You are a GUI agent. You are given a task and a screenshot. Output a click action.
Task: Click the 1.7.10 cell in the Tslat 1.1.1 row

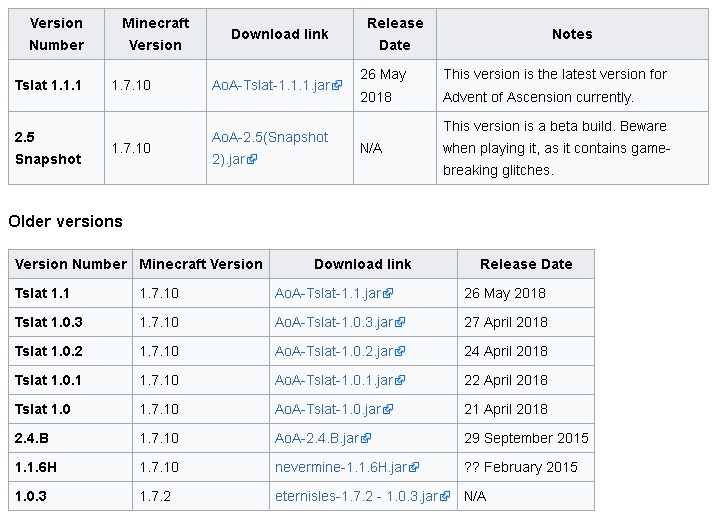click(155, 85)
